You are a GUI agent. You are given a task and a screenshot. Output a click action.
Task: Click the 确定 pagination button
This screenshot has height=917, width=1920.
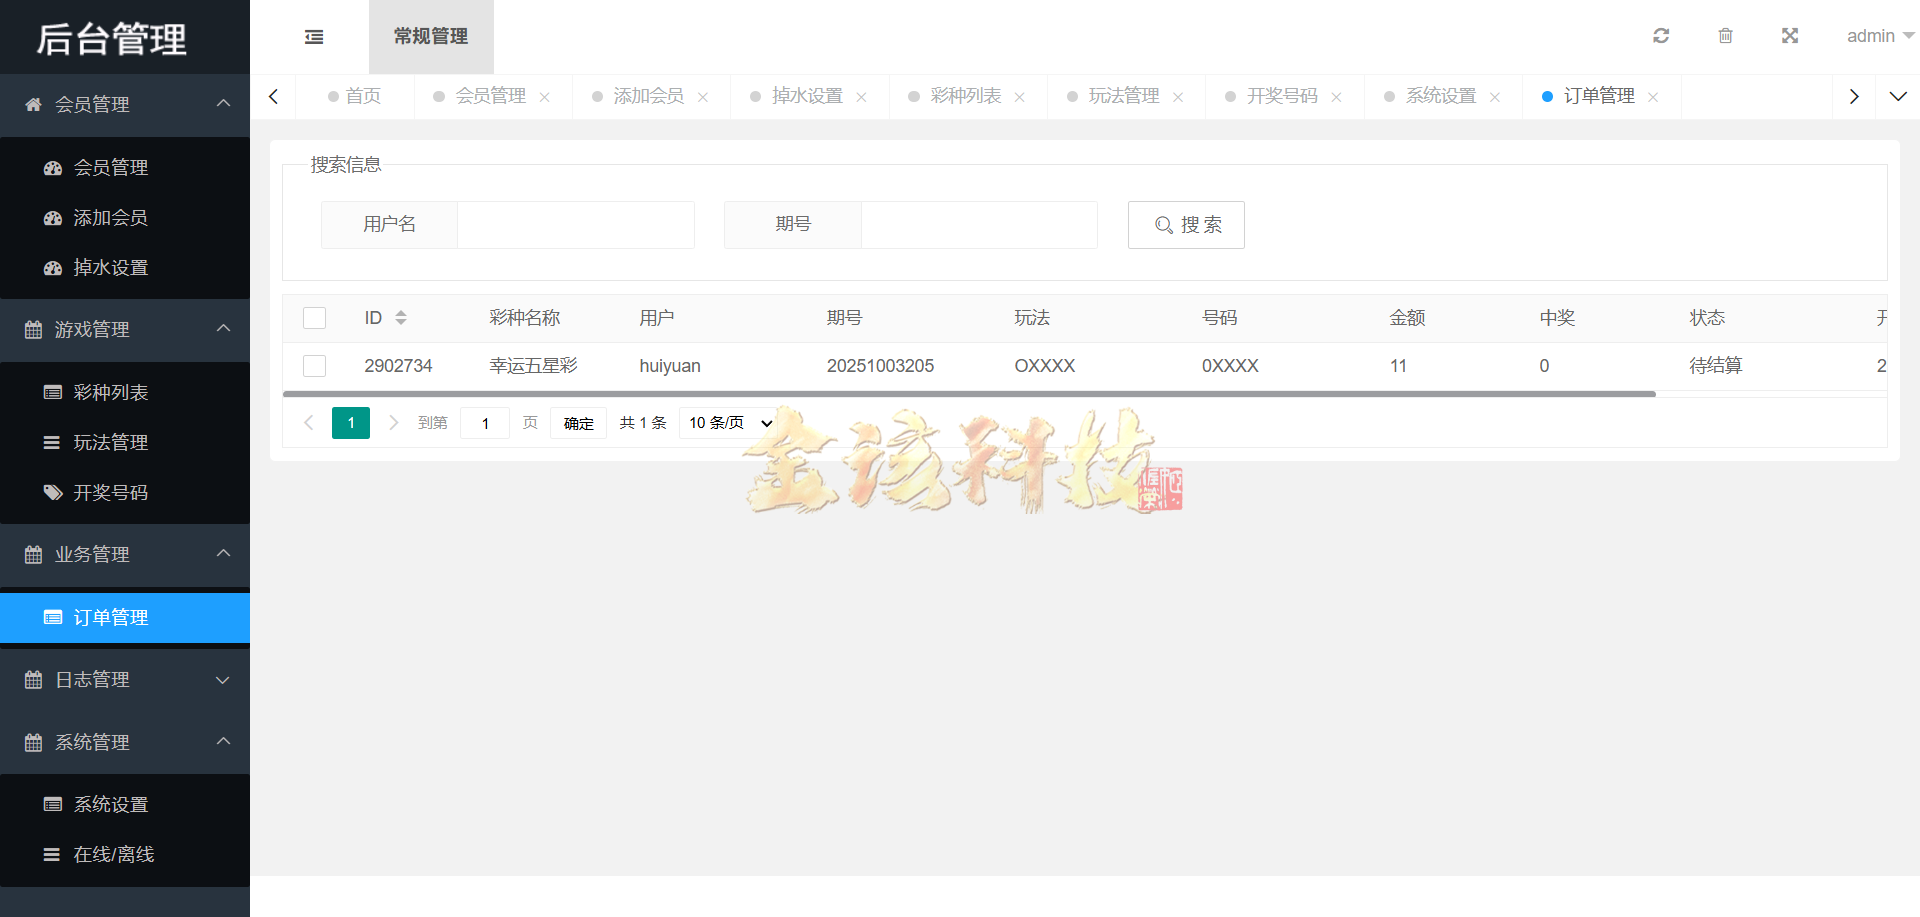pos(578,423)
